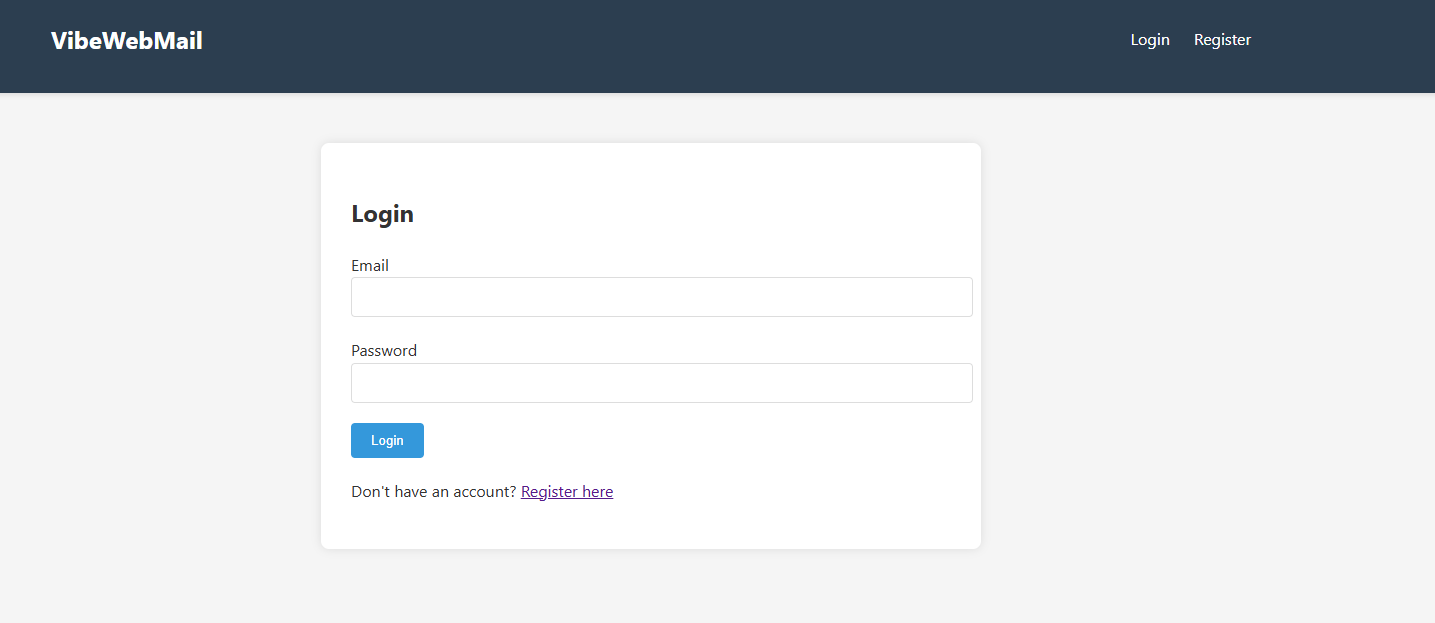The width and height of the screenshot is (1435, 623).
Task: Open the registration page via the underlined link
Action: point(567,492)
